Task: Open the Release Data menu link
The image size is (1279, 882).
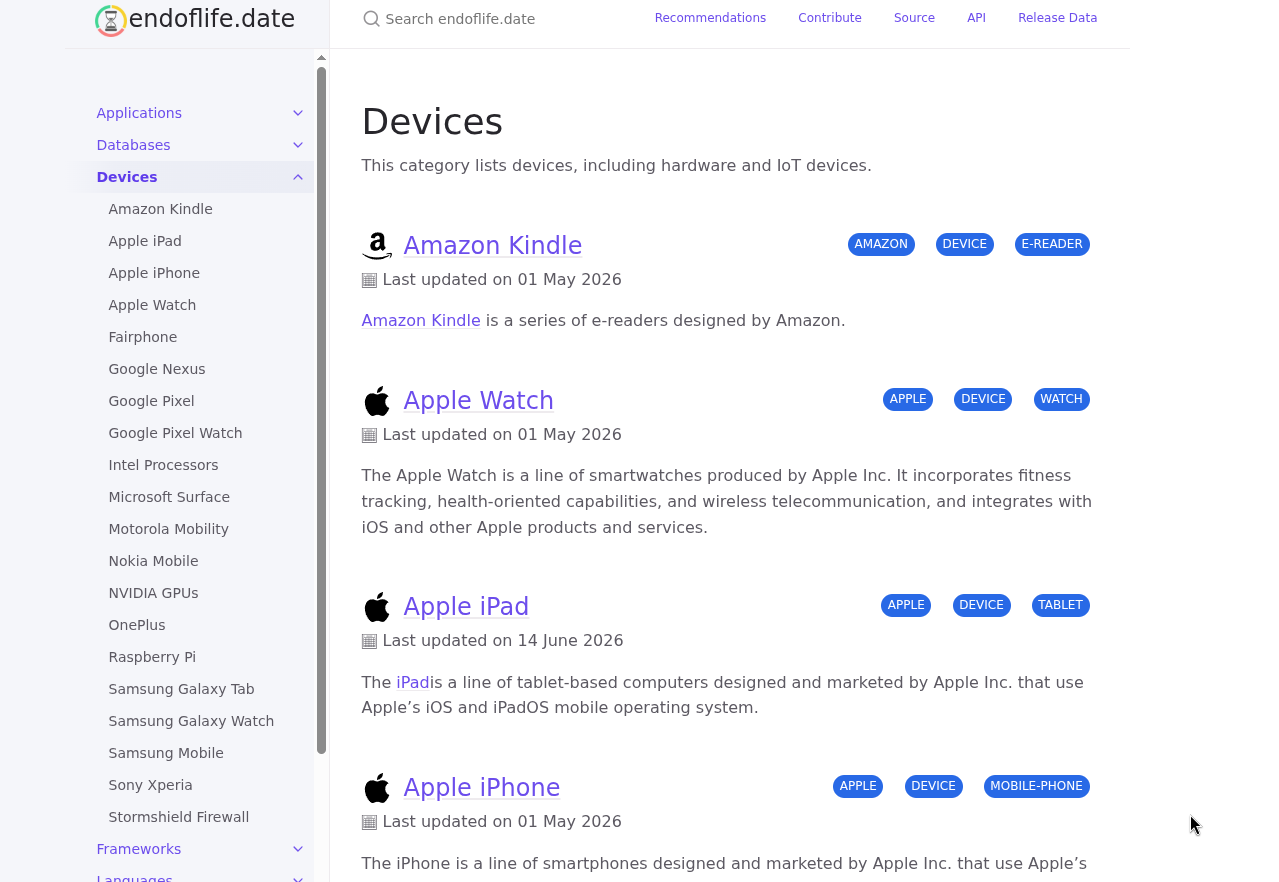Action: pyautogui.click(x=1057, y=18)
